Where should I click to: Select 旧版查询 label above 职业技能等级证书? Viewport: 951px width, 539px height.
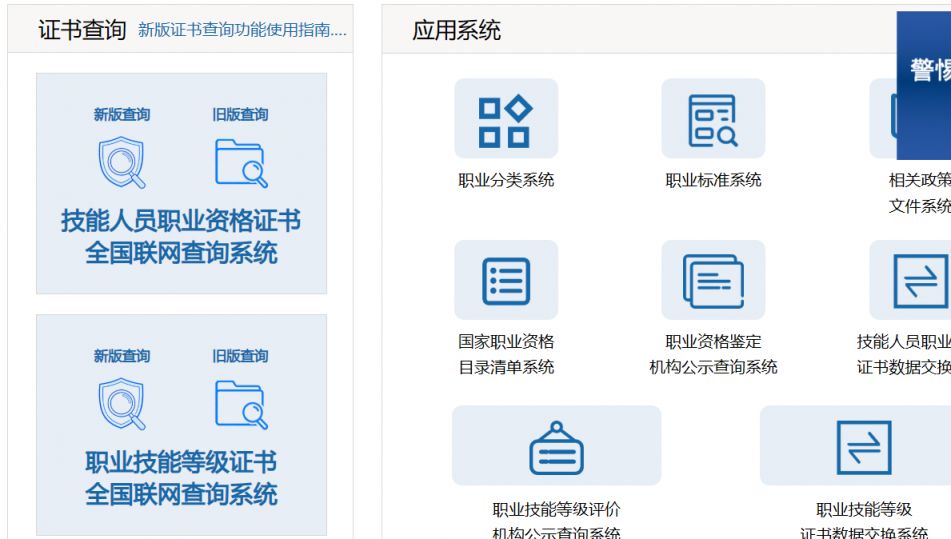(240, 356)
